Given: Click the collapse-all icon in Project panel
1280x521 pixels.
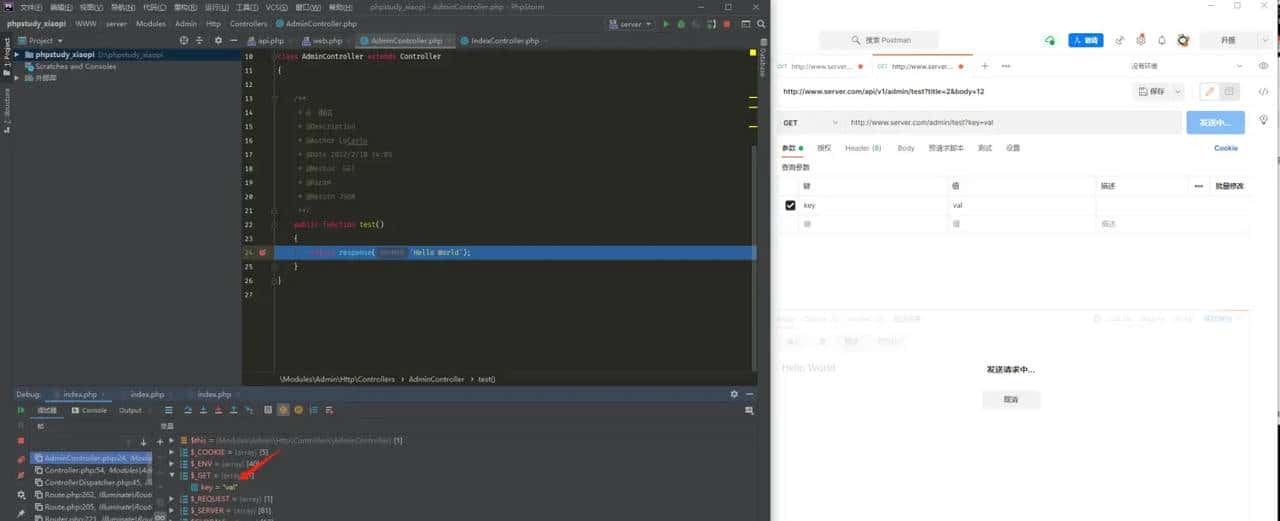Looking at the screenshot, I should coord(201,40).
